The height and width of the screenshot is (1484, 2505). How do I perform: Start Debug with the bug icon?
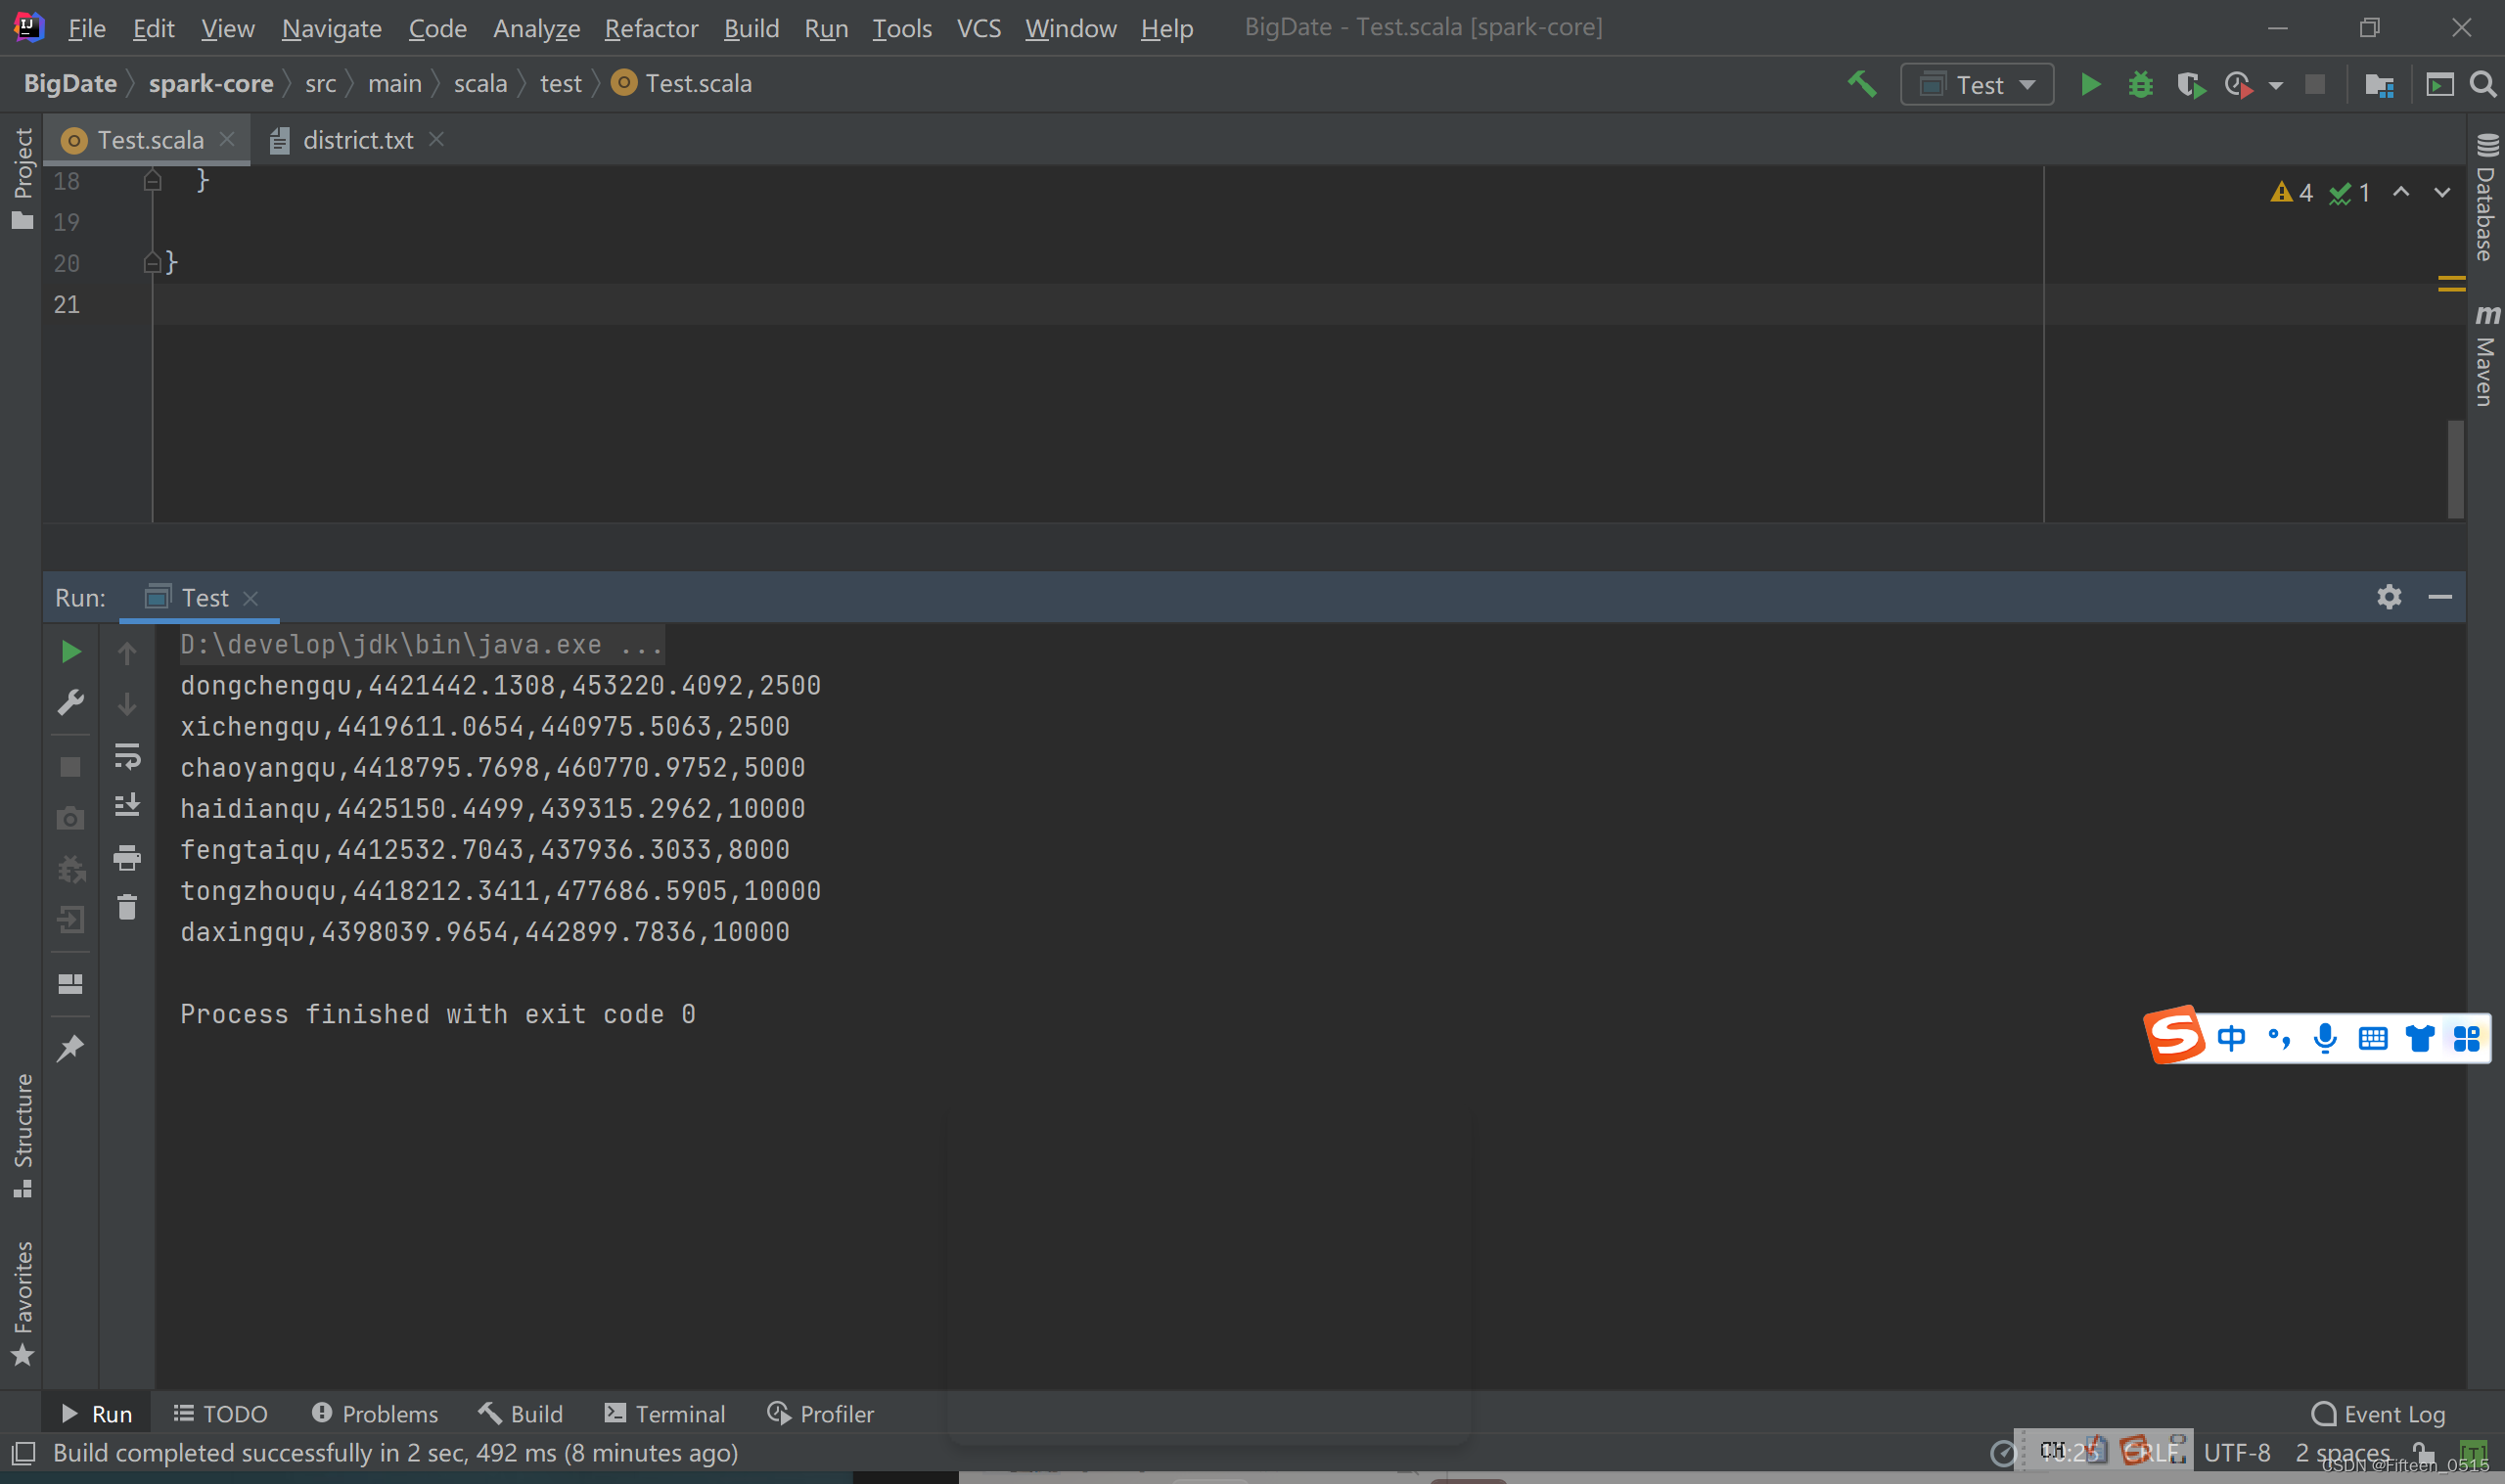[x=2140, y=84]
